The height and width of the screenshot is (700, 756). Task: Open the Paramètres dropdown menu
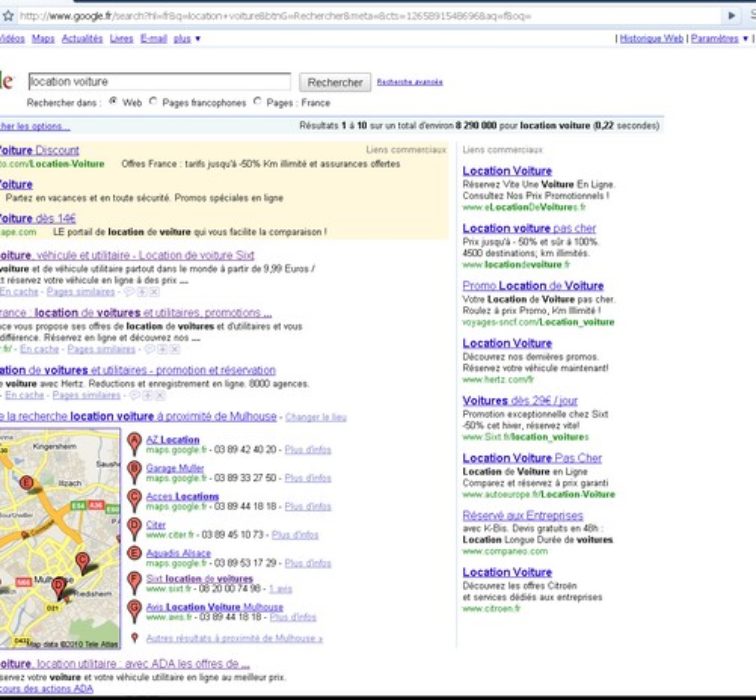point(718,39)
